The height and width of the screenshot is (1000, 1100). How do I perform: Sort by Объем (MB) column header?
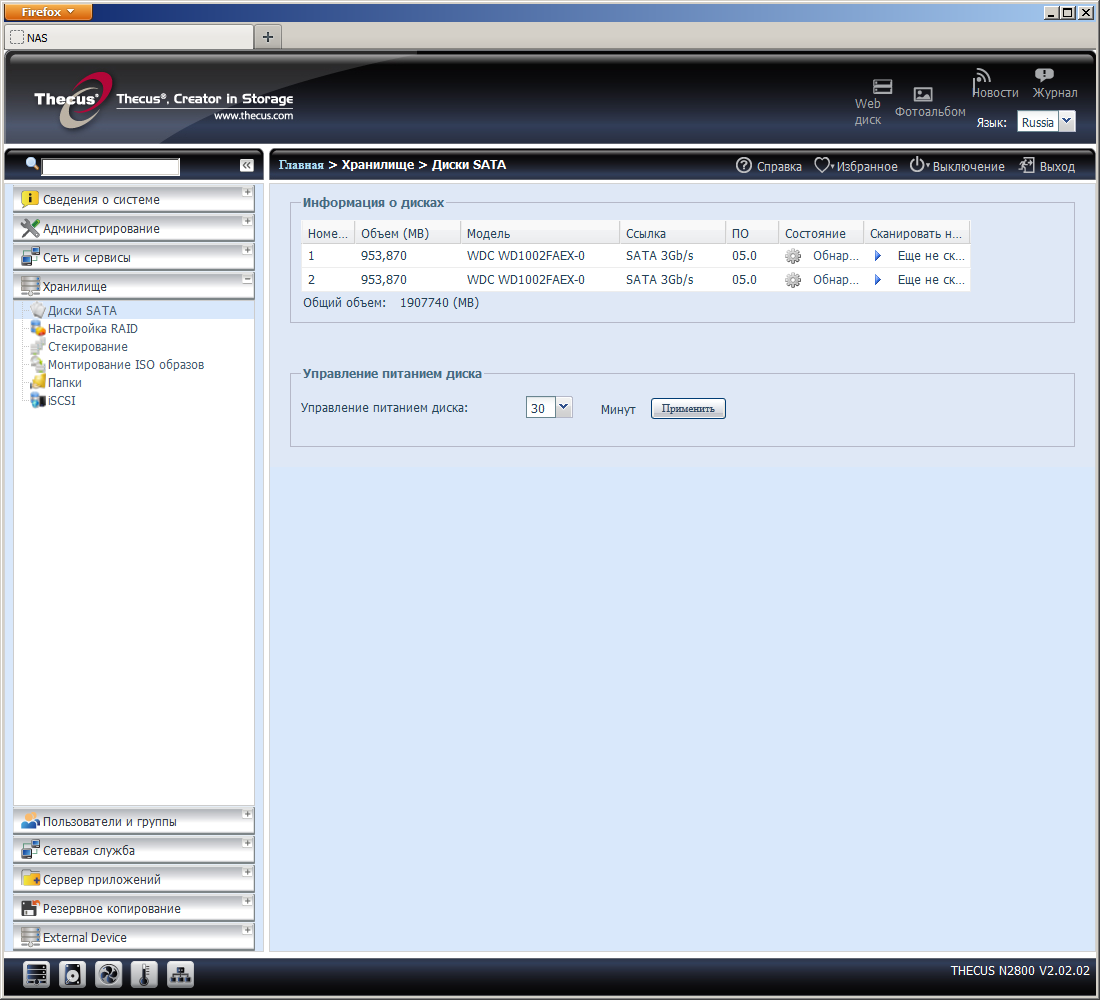point(408,234)
